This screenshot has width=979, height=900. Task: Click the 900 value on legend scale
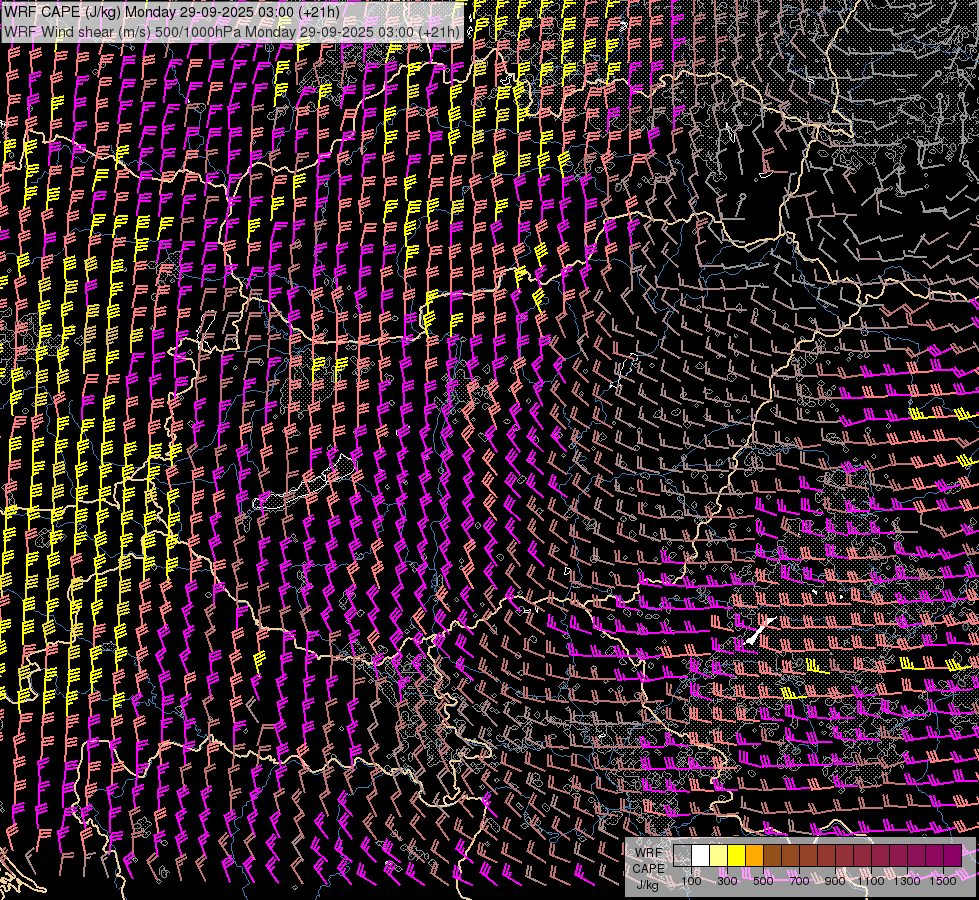[835, 881]
